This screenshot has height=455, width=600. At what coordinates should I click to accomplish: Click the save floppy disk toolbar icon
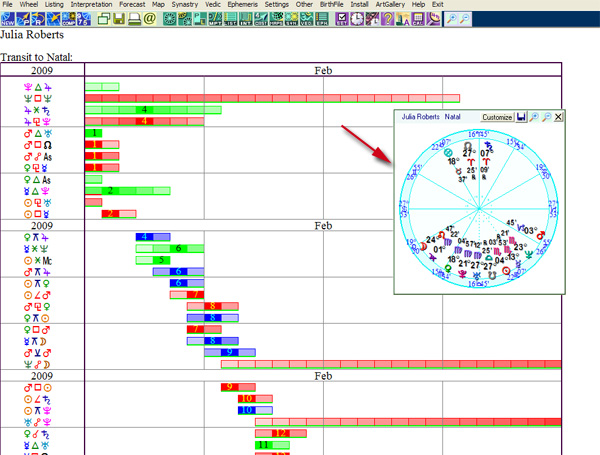click(117, 18)
